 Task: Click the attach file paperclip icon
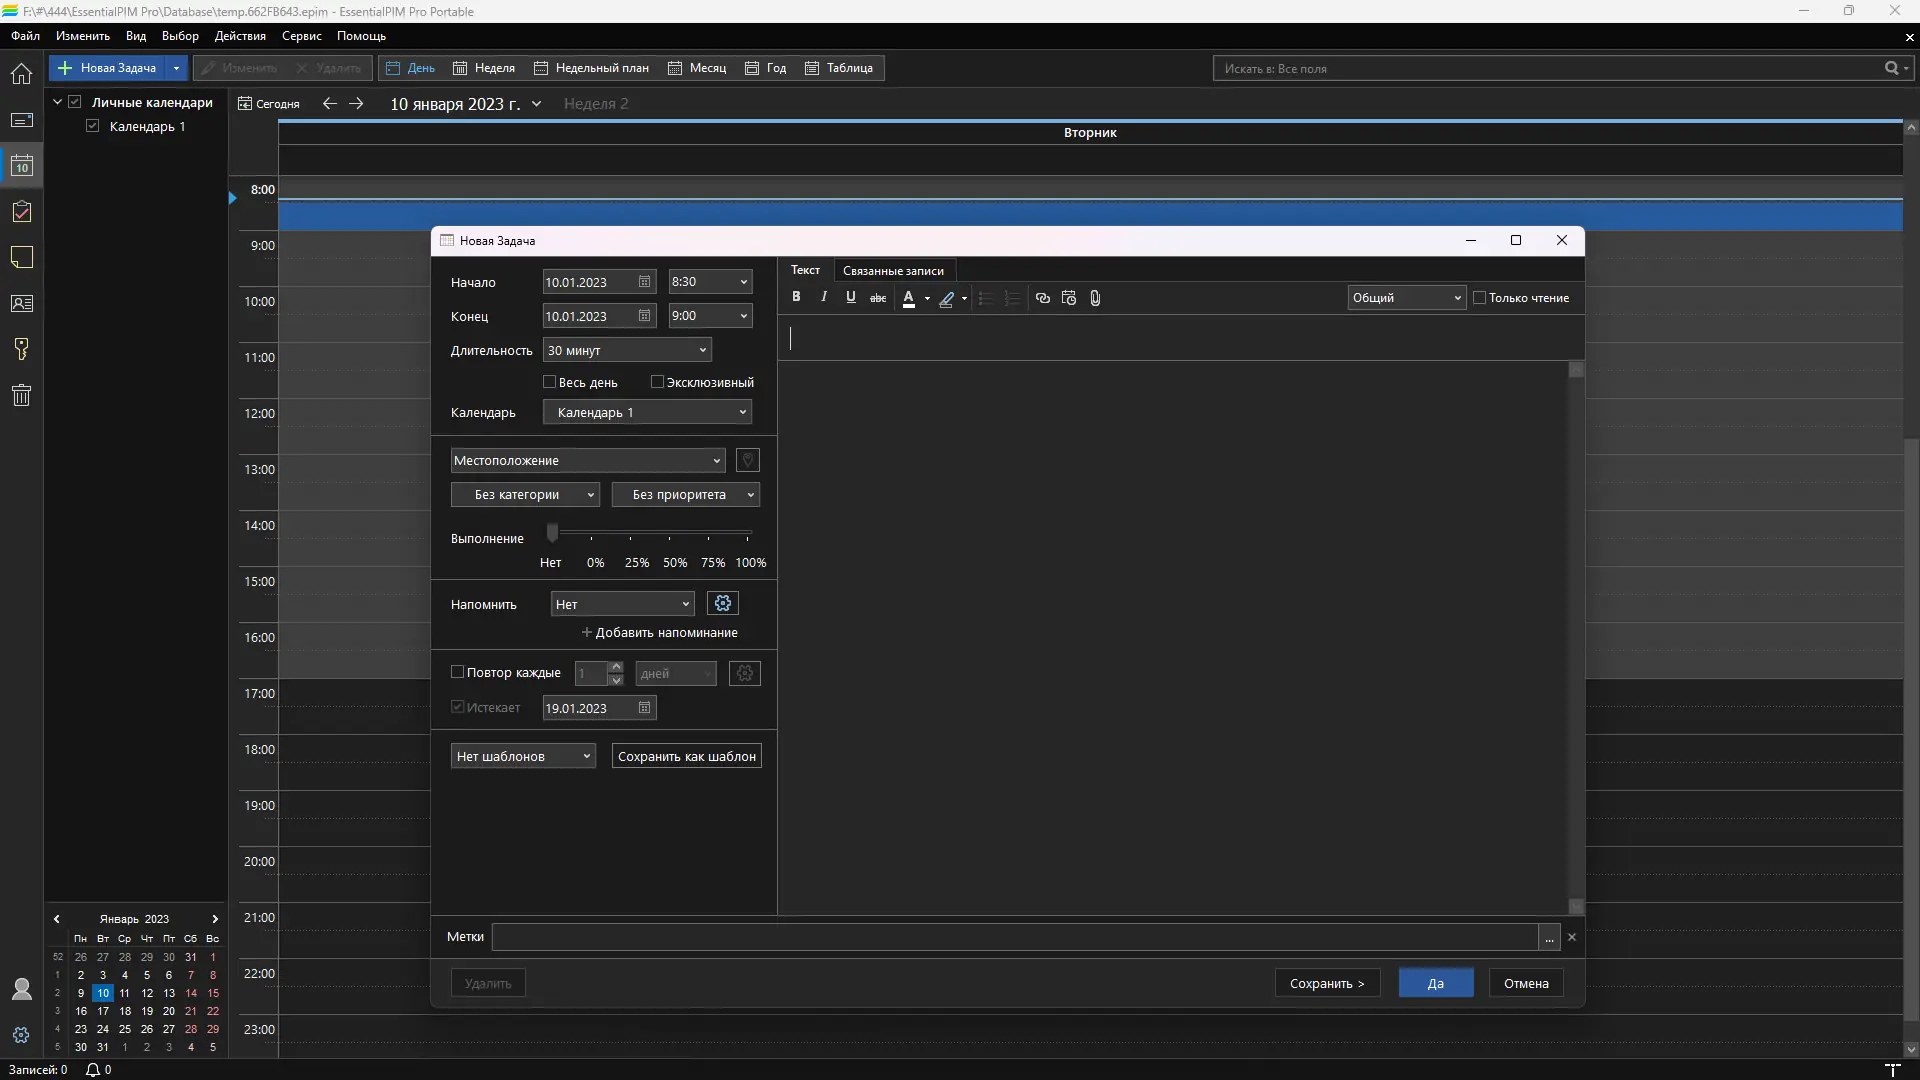[x=1096, y=298]
